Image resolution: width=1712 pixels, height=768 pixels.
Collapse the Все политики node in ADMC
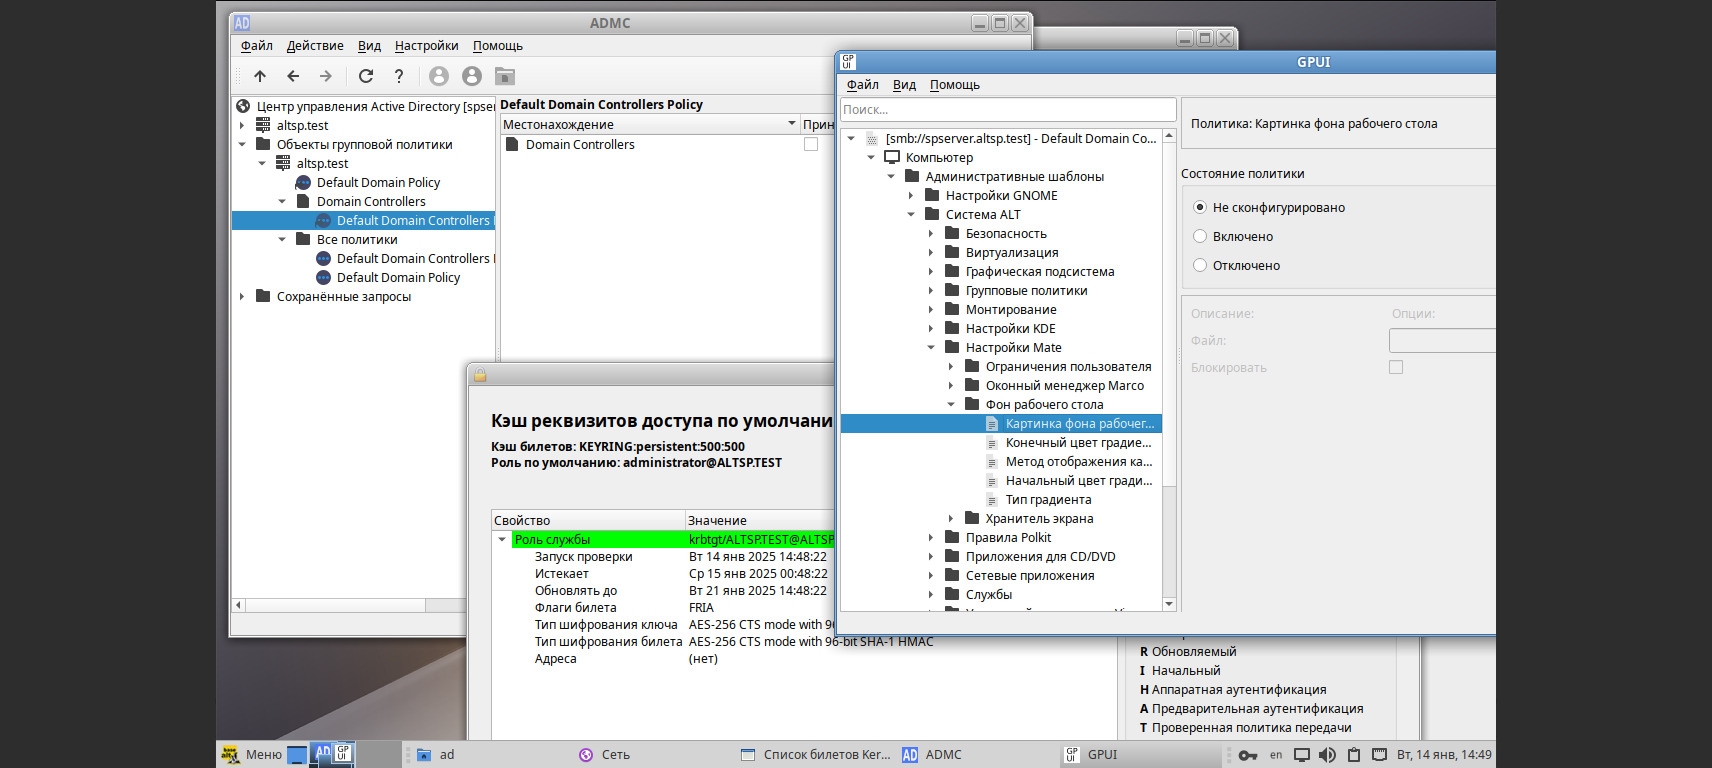pyautogui.click(x=282, y=239)
